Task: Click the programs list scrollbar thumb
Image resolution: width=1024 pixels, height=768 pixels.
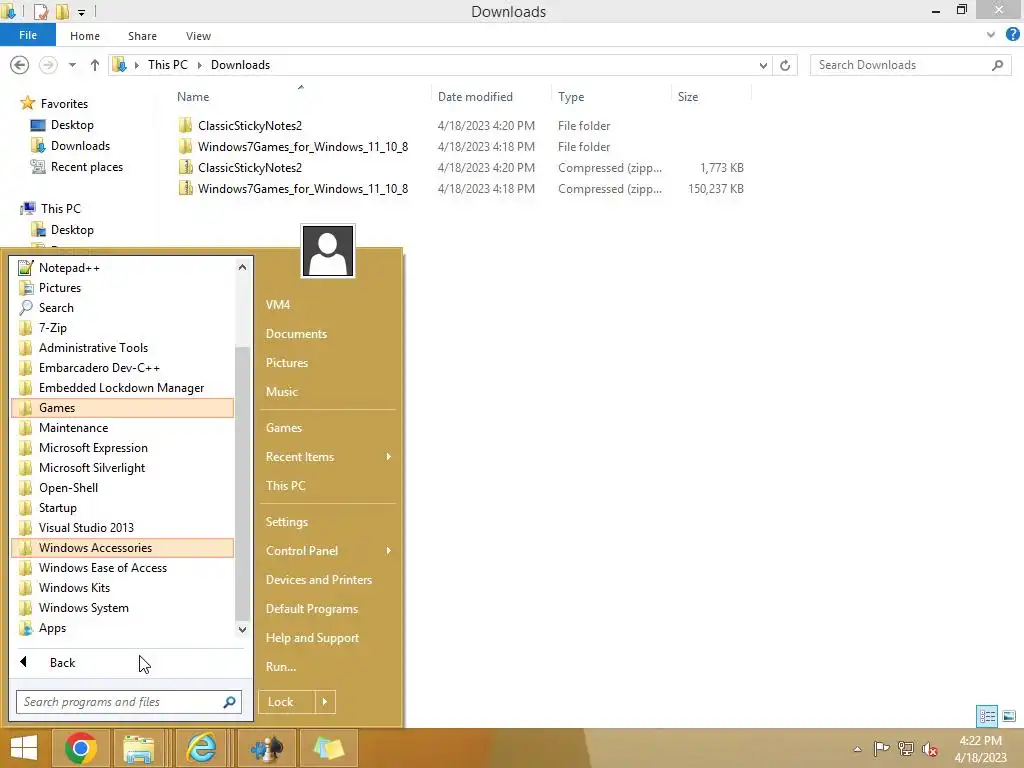Action: pyautogui.click(x=242, y=483)
